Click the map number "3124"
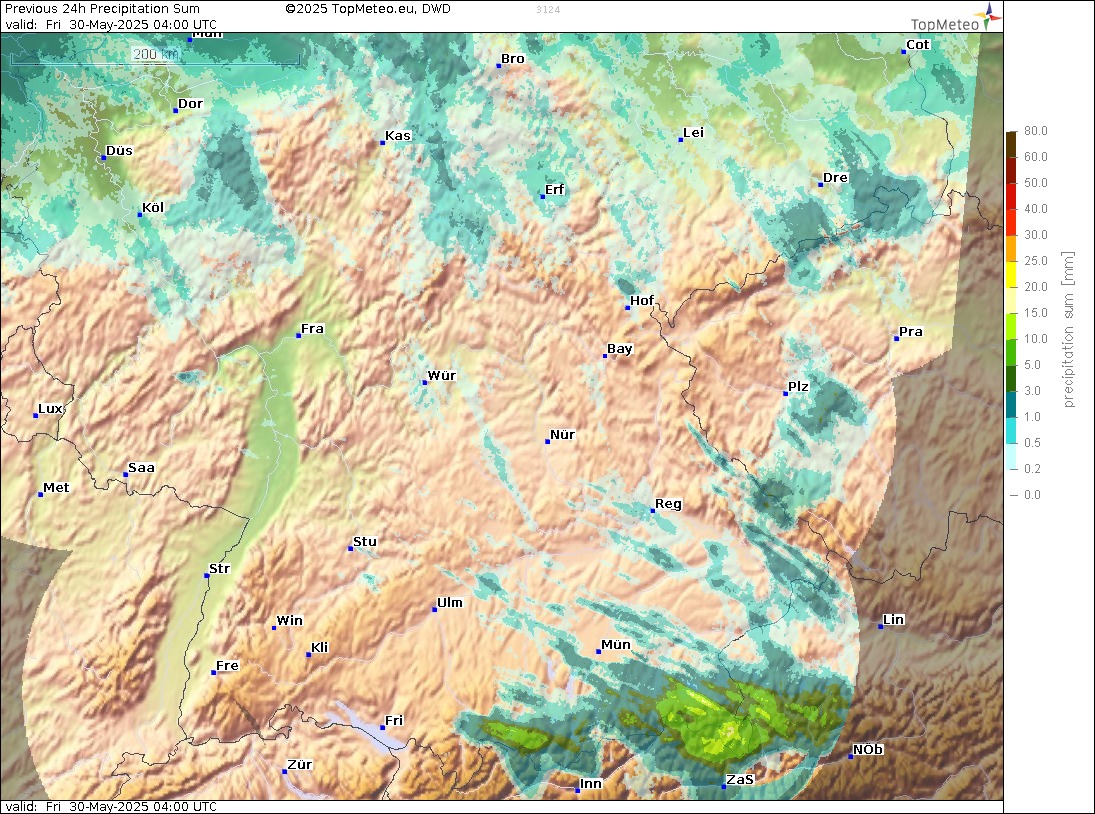1095x814 pixels. (x=548, y=10)
